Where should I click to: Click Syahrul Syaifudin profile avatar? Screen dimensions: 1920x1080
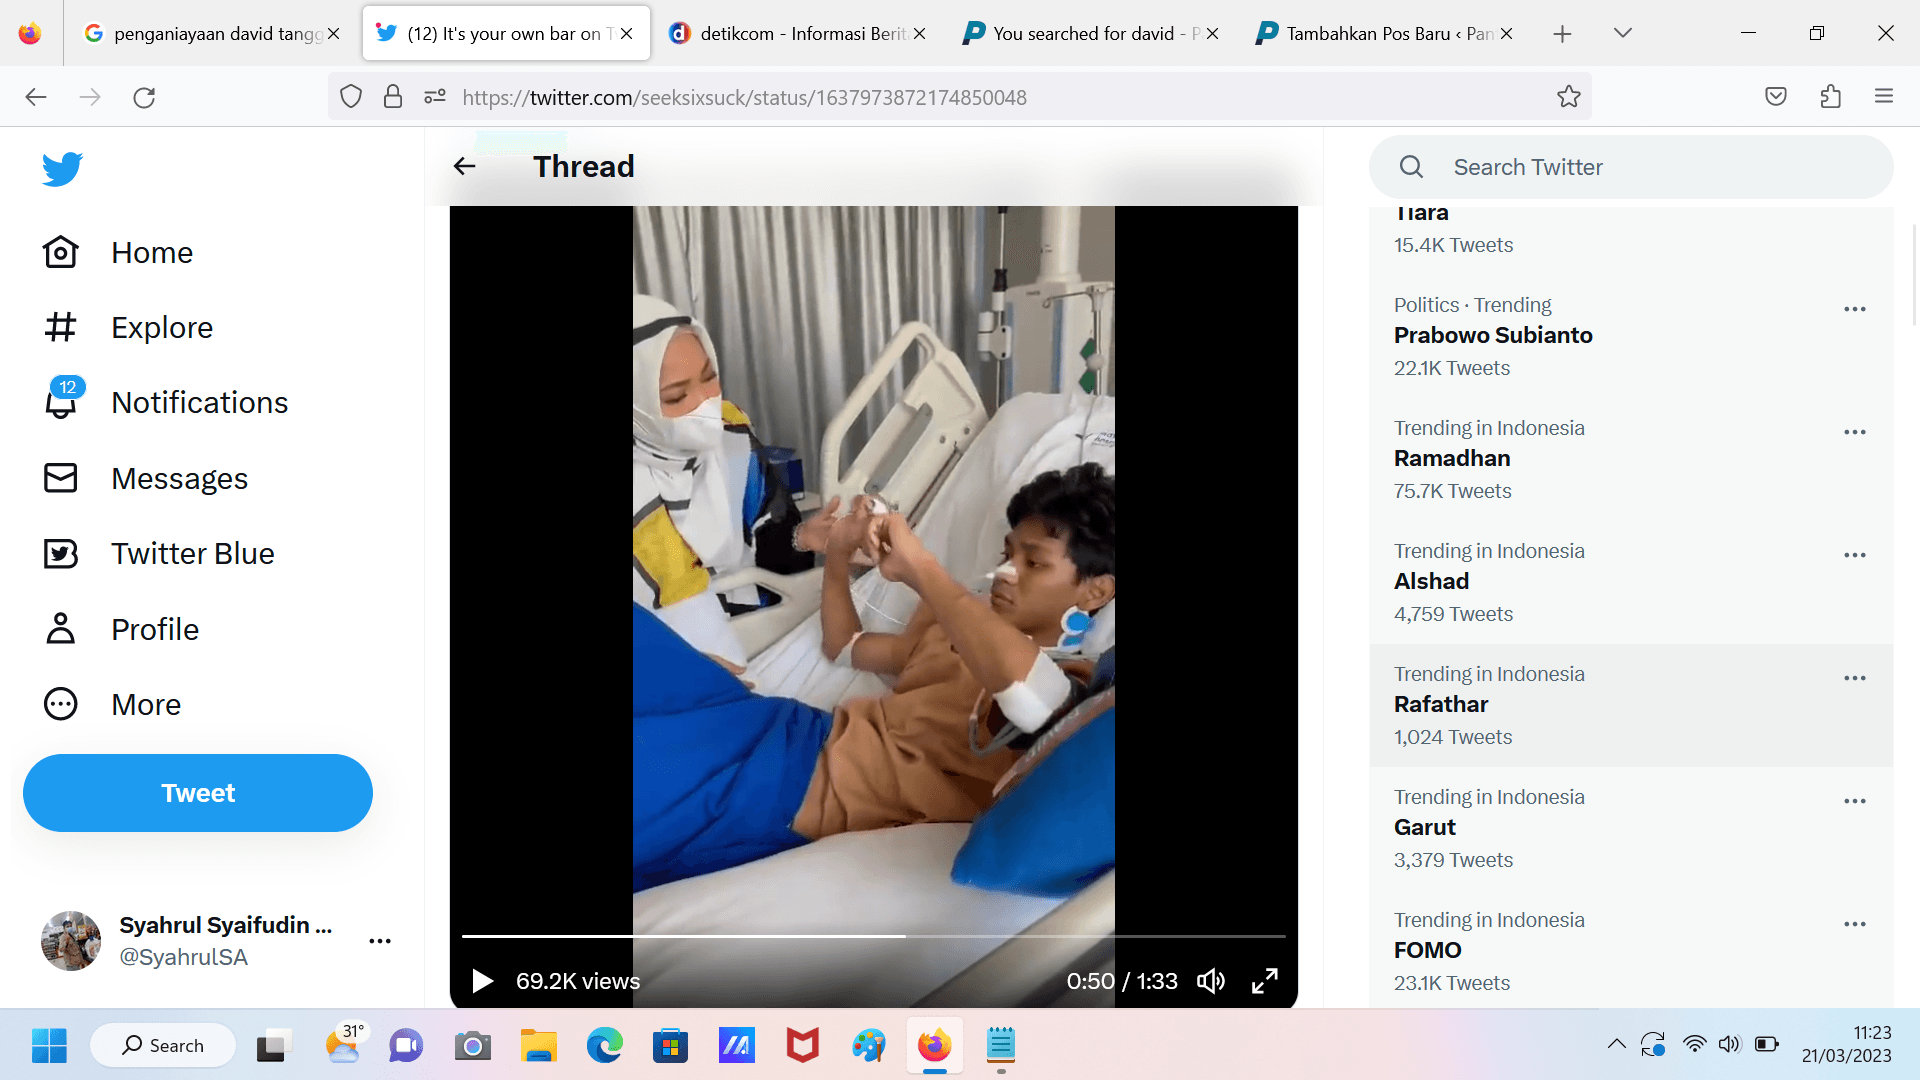pos(71,941)
